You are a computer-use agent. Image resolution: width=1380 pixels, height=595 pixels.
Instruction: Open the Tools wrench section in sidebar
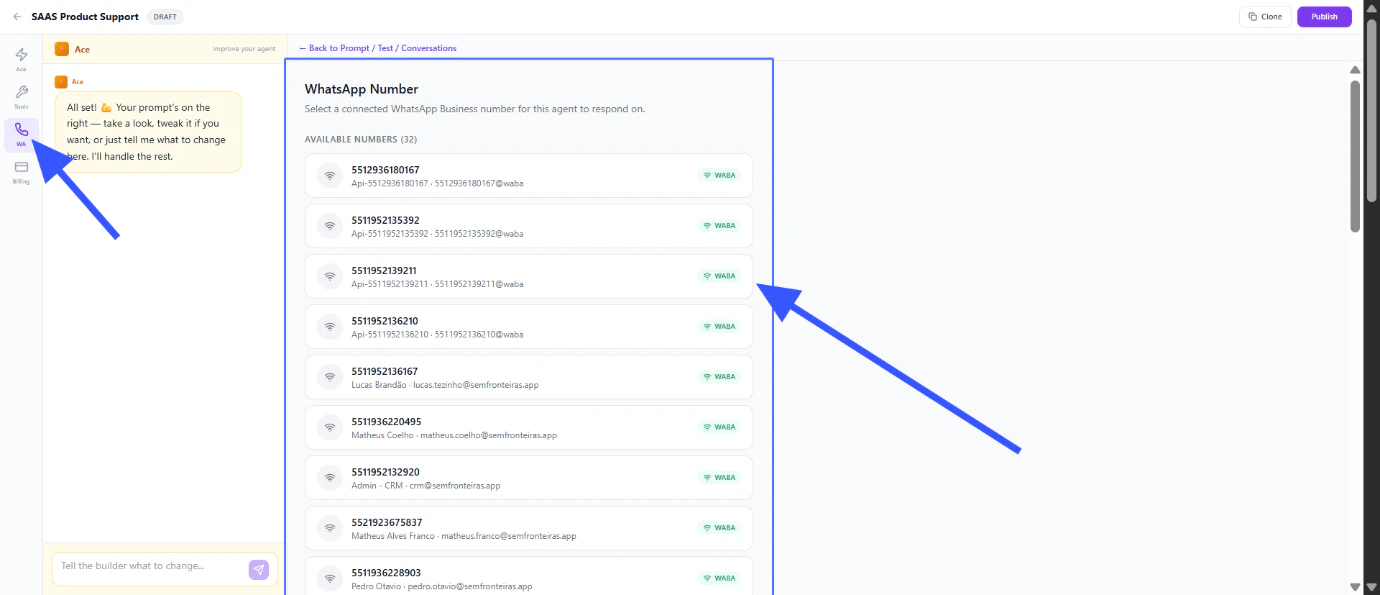21,96
